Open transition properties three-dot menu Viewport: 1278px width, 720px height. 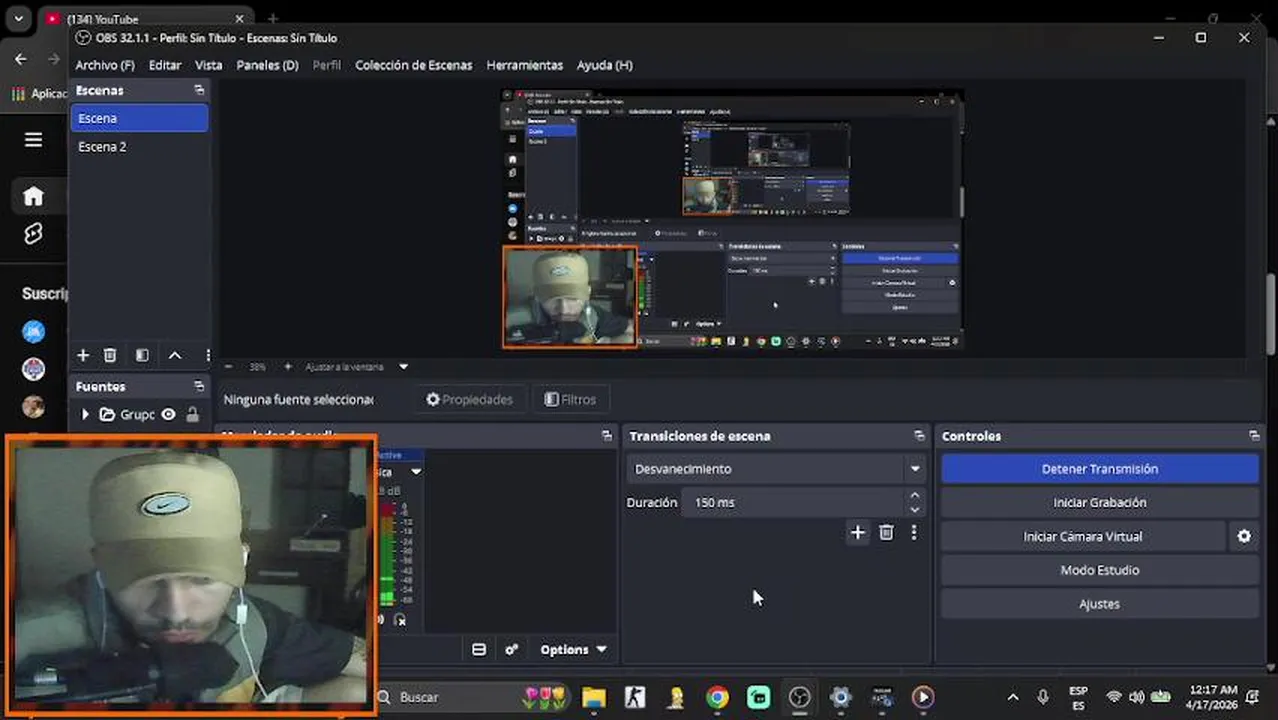[x=913, y=533]
